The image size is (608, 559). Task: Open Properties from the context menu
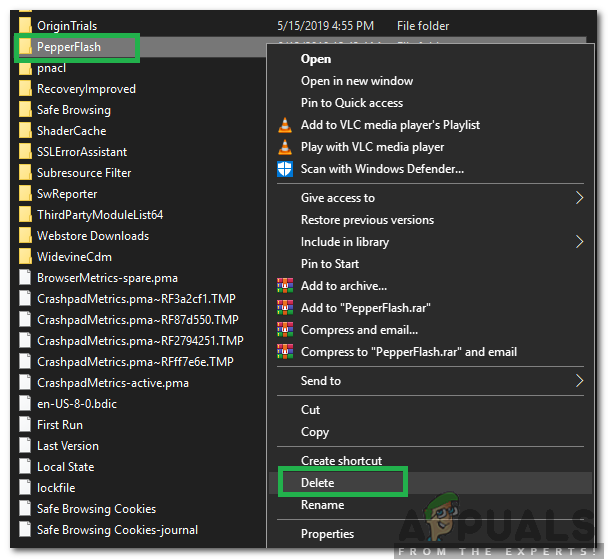pyautogui.click(x=328, y=534)
